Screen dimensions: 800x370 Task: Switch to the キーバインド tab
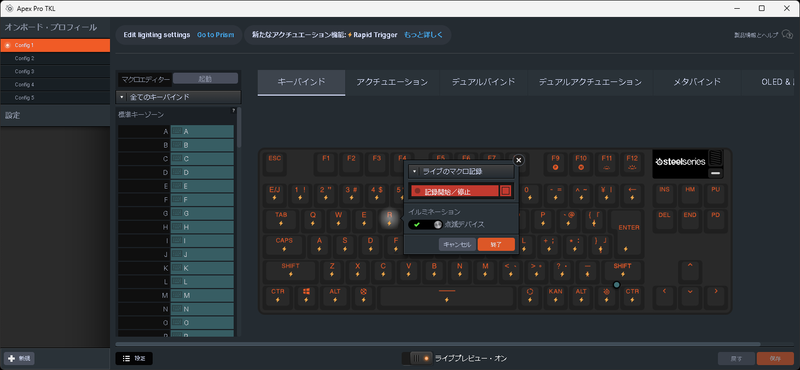click(301, 82)
